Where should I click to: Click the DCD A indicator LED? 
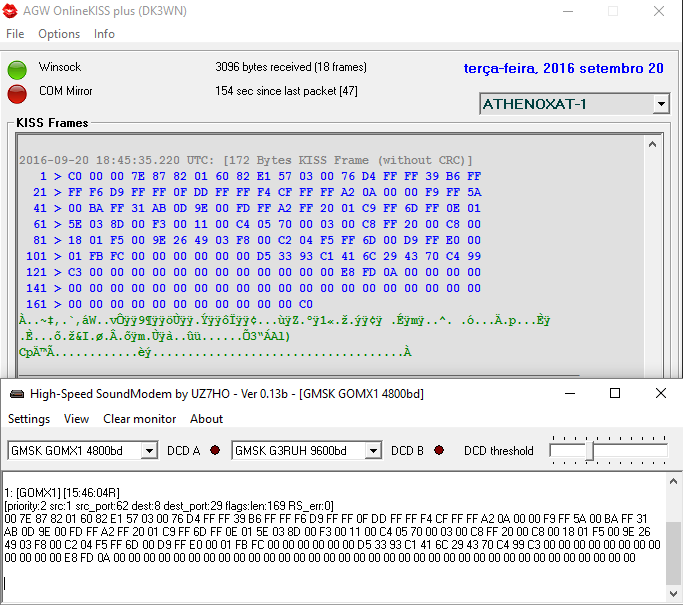[215, 450]
